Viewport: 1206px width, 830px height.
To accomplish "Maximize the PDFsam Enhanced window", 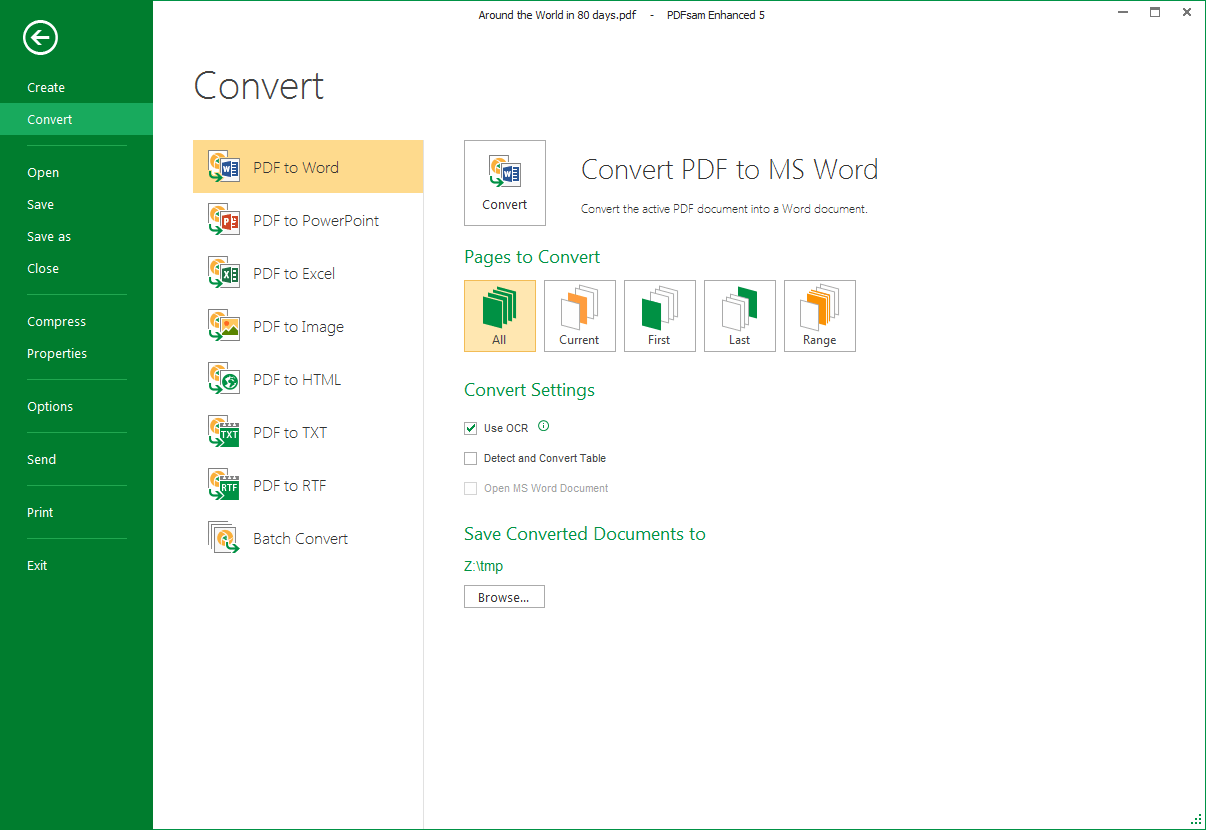I will [x=1155, y=13].
